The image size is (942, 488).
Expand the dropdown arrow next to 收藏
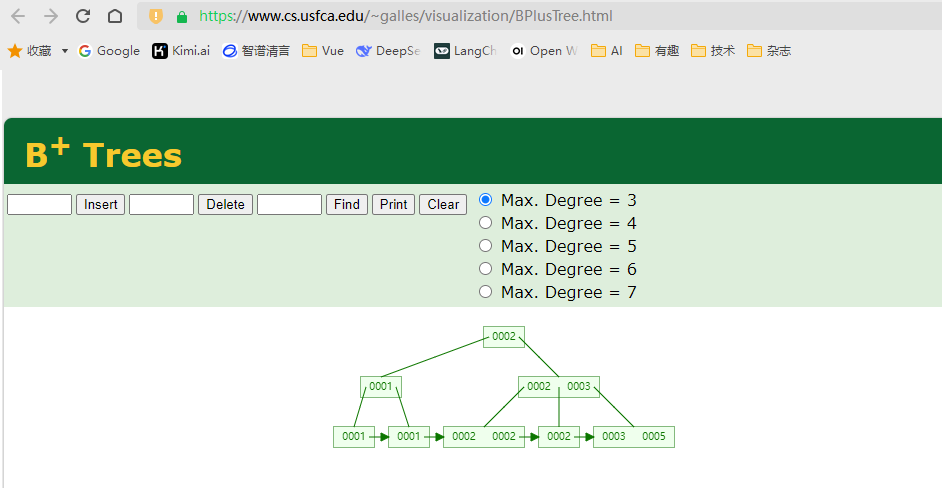pyautogui.click(x=65, y=51)
